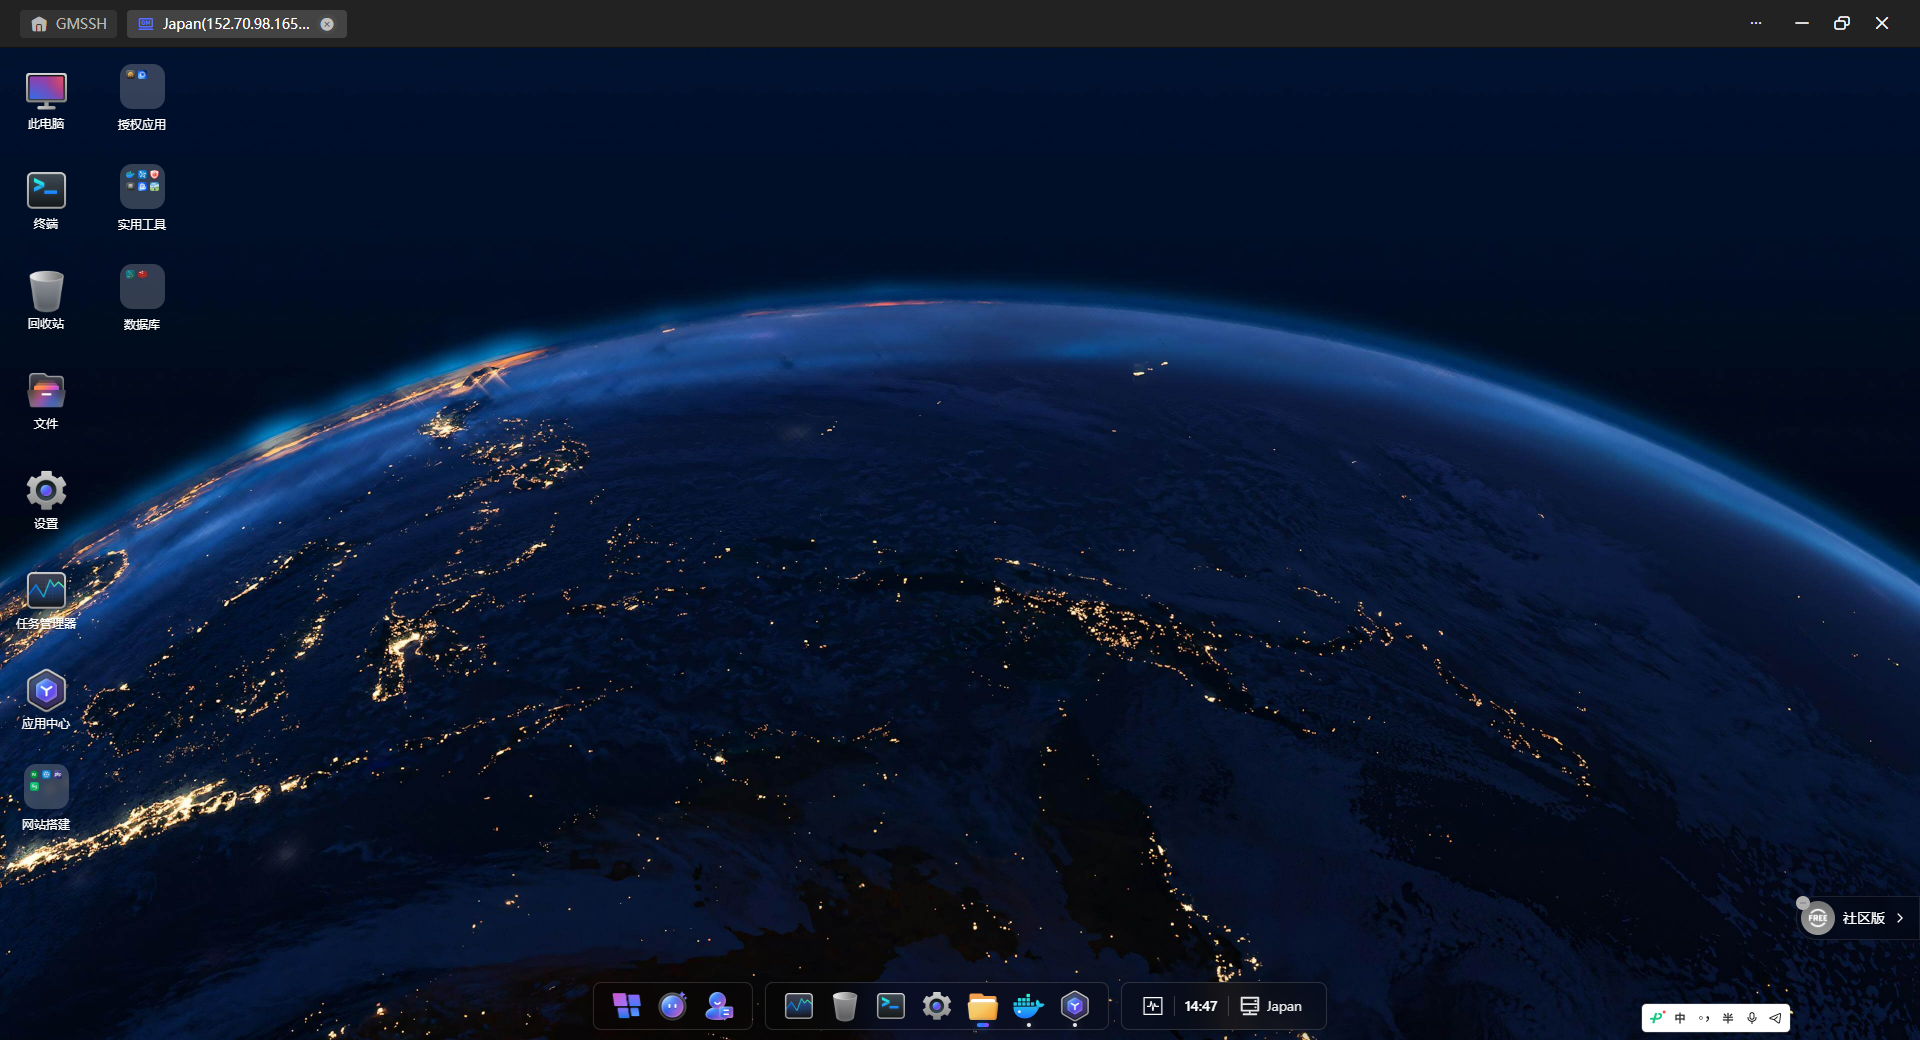Open the Docker whale icon in the dock

click(x=1029, y=1006)
